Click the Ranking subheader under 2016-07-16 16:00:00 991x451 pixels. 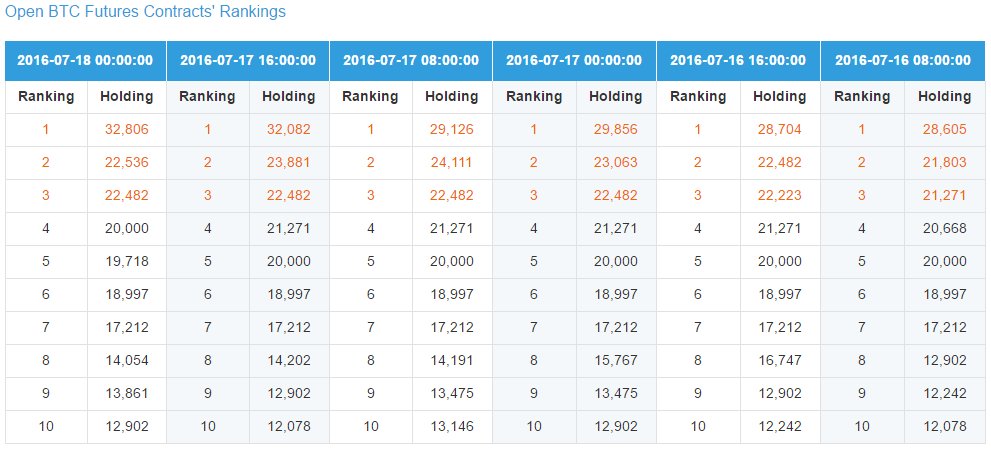[698, 97]
